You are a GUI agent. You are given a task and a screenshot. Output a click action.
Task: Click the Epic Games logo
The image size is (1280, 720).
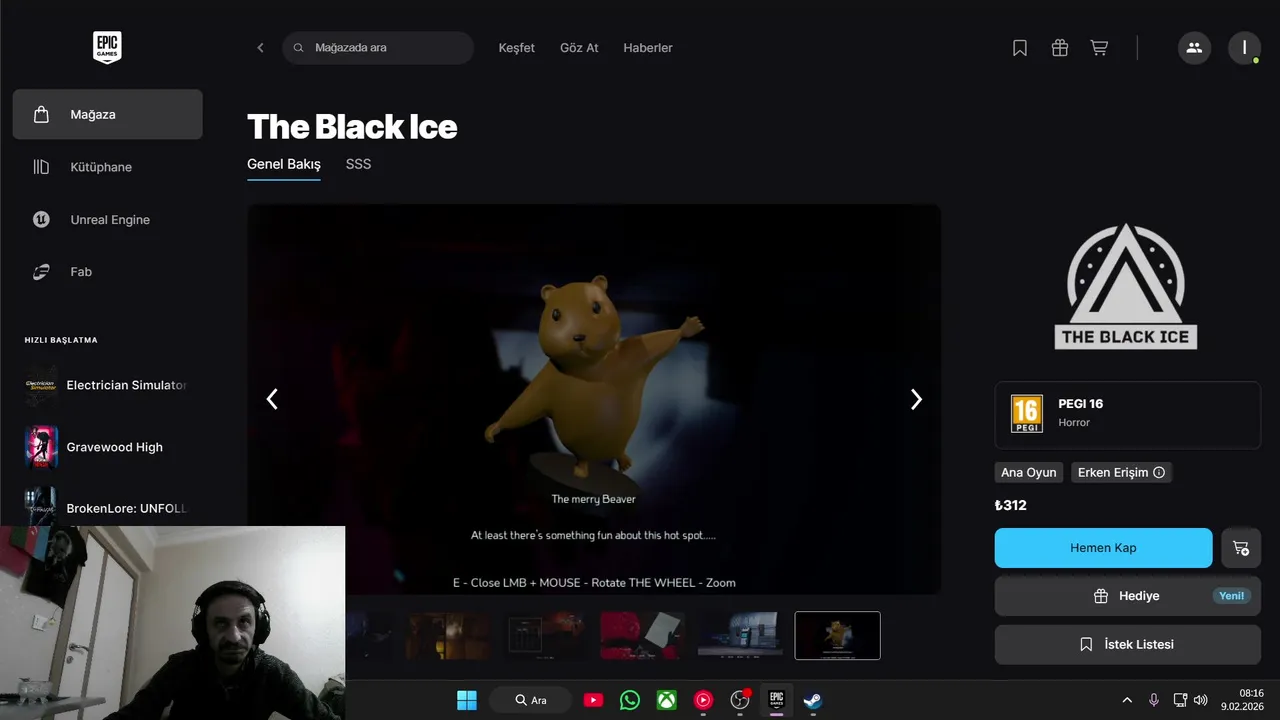pos(107,47)
